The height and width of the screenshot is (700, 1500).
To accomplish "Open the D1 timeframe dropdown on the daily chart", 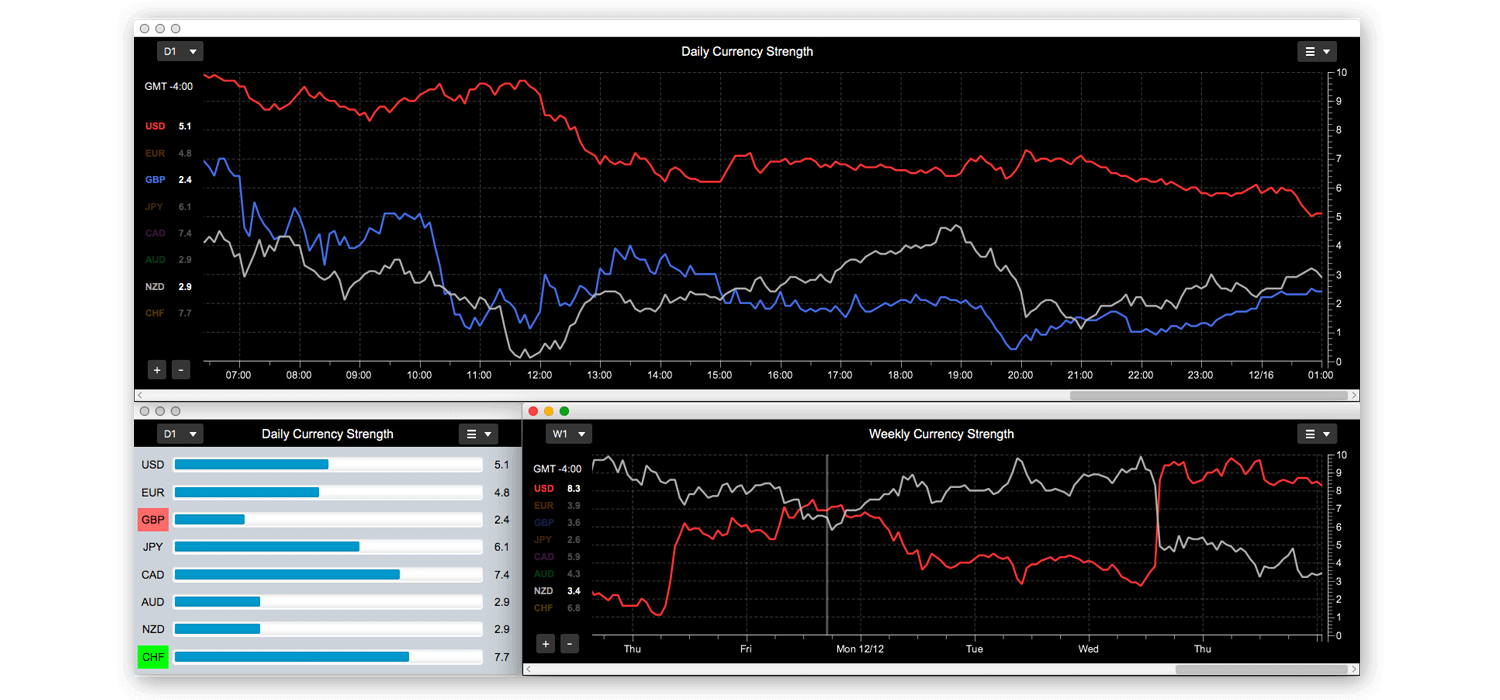I will 180,51.
